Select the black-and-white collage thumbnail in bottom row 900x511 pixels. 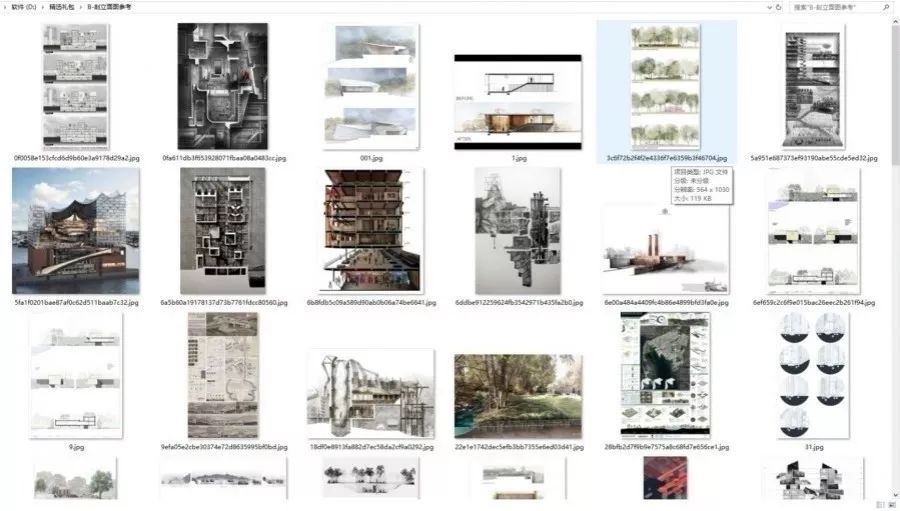(813, 478)
